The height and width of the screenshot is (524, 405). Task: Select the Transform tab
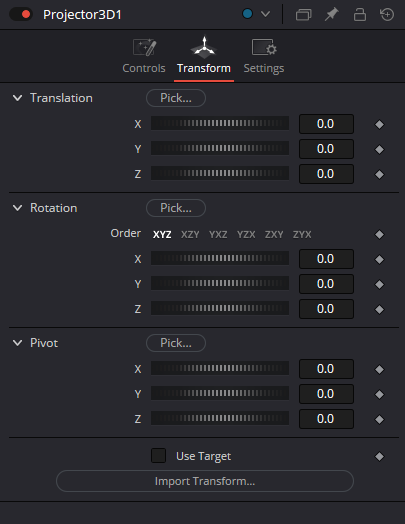coord(204,56)
